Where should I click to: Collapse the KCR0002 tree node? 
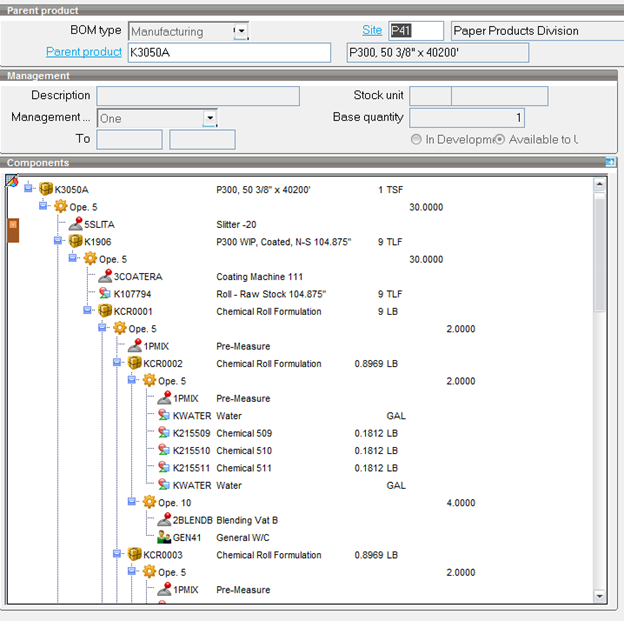click(x=118, y=363)
